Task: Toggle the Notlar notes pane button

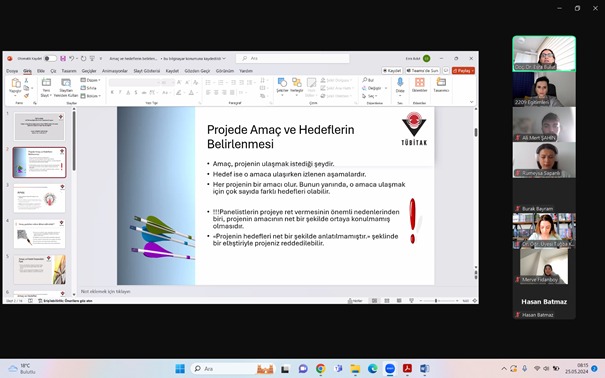Action: [355, 300]
